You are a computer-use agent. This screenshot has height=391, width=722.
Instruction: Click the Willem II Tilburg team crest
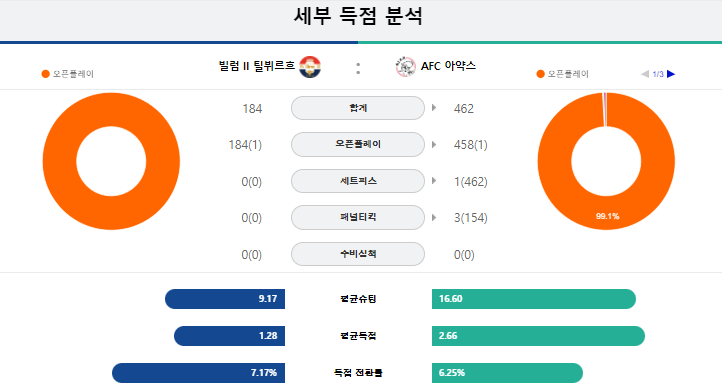pos(310,67)
